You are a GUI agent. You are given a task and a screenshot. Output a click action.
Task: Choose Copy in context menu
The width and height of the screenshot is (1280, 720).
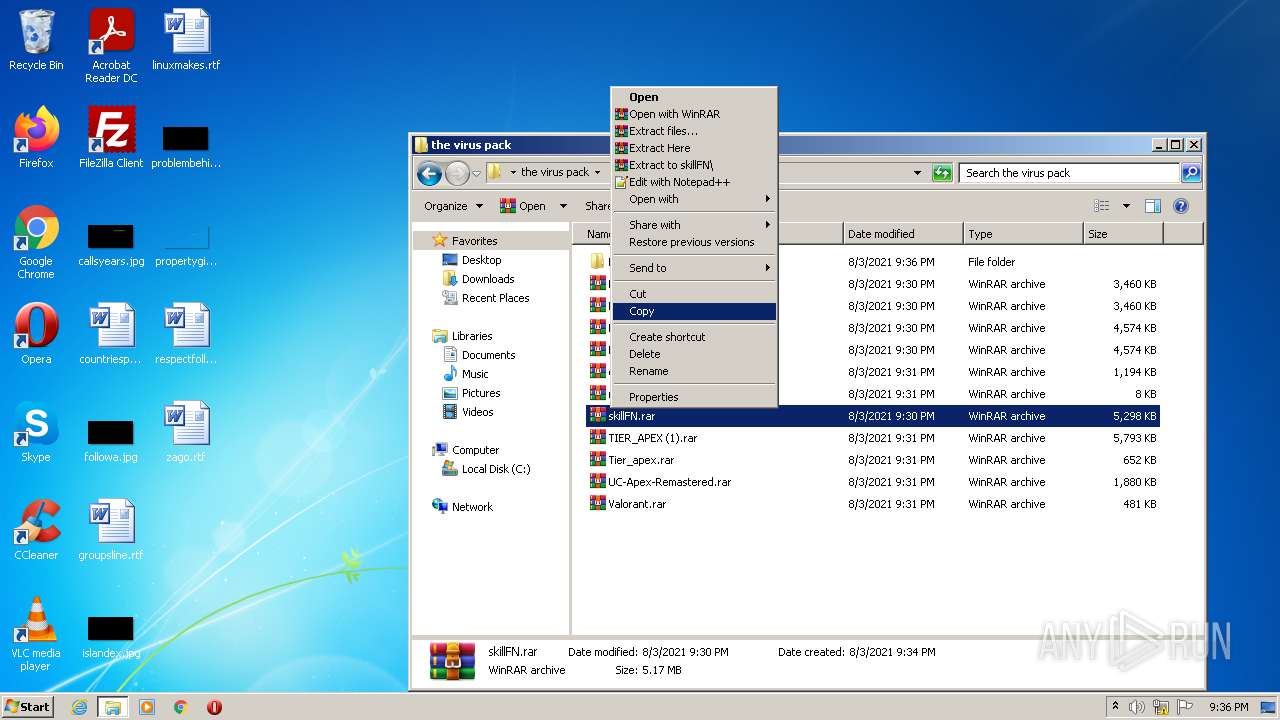694,311
